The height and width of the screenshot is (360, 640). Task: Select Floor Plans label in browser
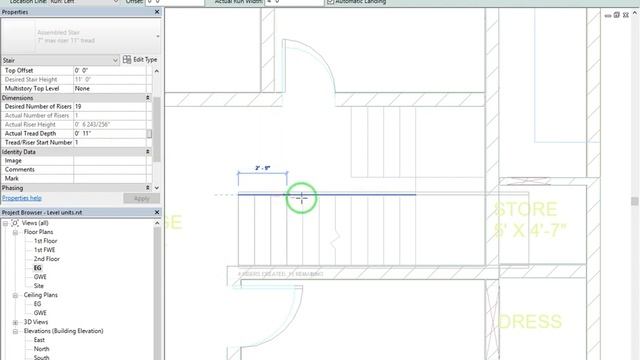(x=38, y=232)
